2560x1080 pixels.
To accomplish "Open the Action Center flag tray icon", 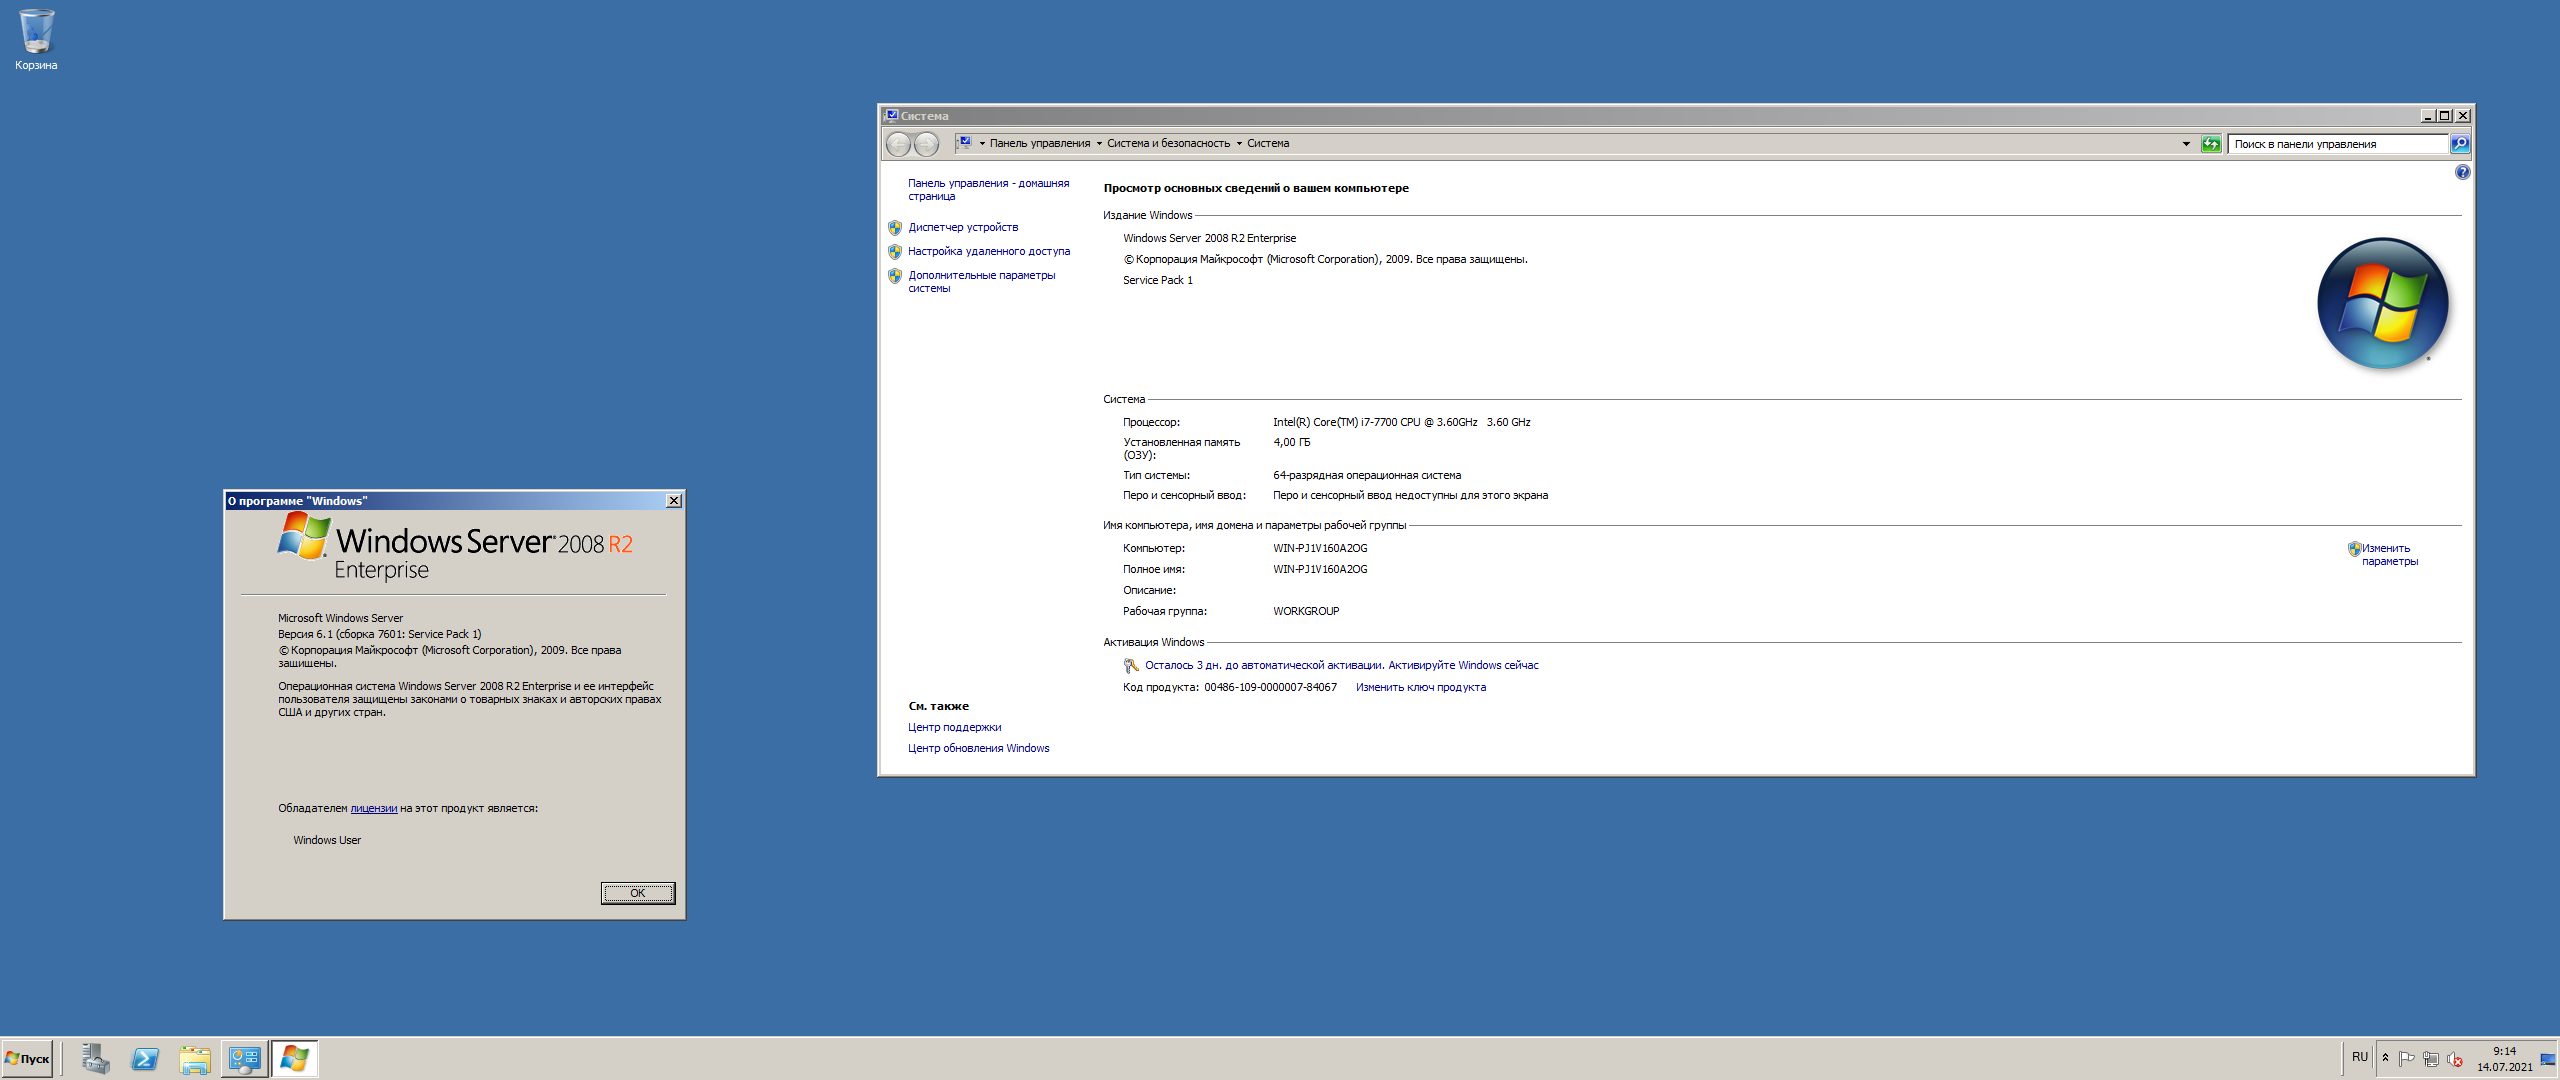I will point(2407,1059).
